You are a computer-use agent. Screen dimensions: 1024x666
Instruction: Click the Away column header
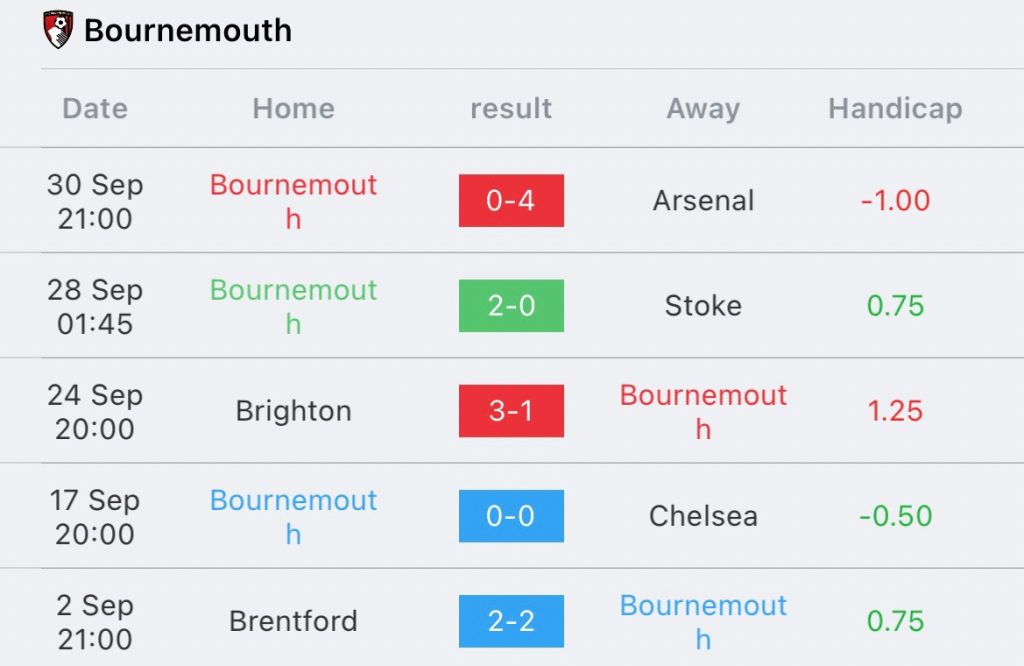[x=703, y=109]
